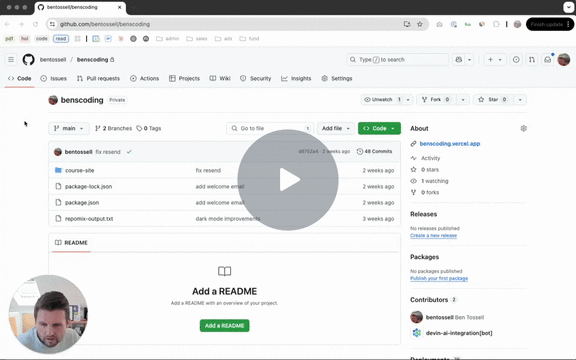Click the Unwatch button

tap(382, 100)
